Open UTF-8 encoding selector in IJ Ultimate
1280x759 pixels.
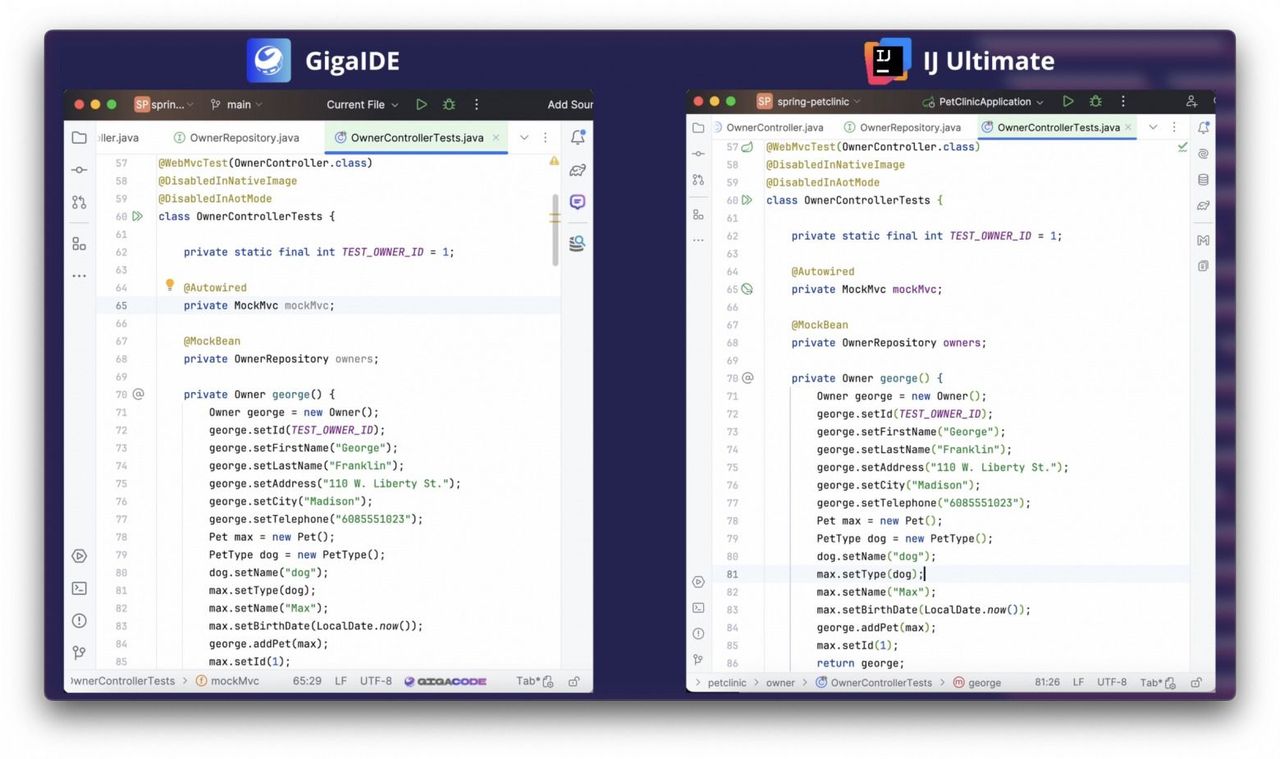(x=1112, y=682)
